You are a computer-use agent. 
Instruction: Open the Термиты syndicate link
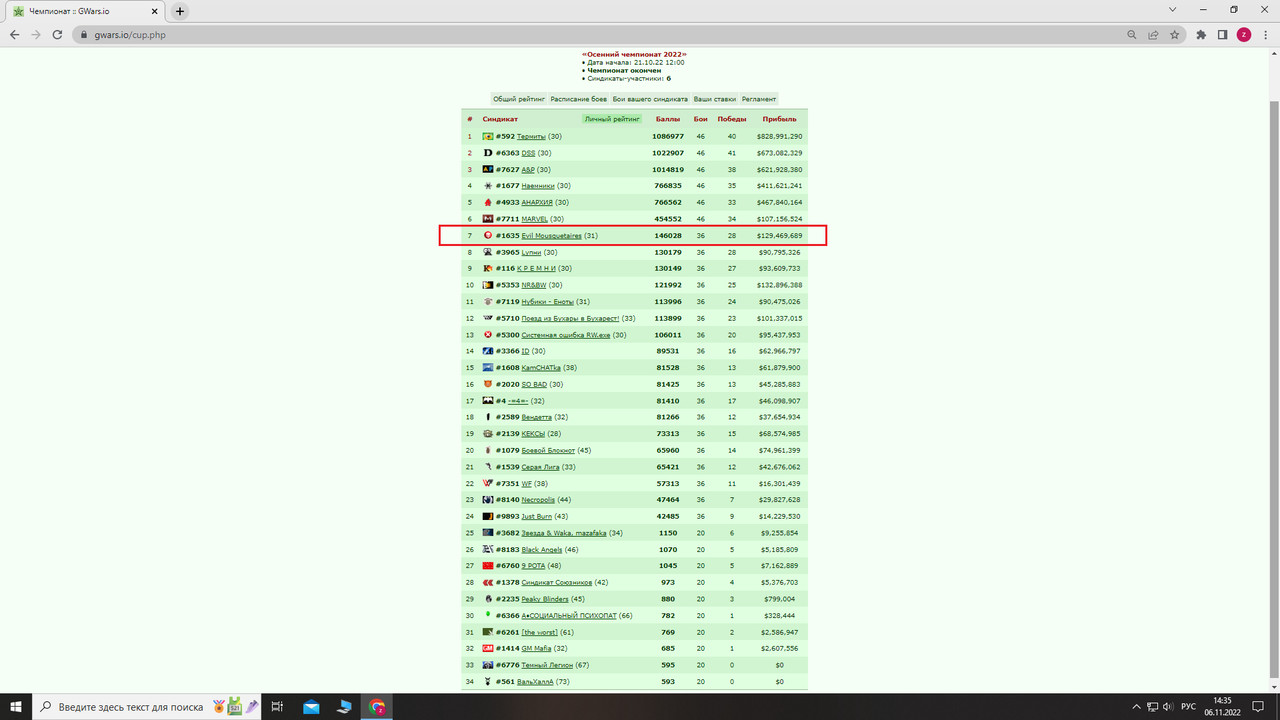(531, 136)
